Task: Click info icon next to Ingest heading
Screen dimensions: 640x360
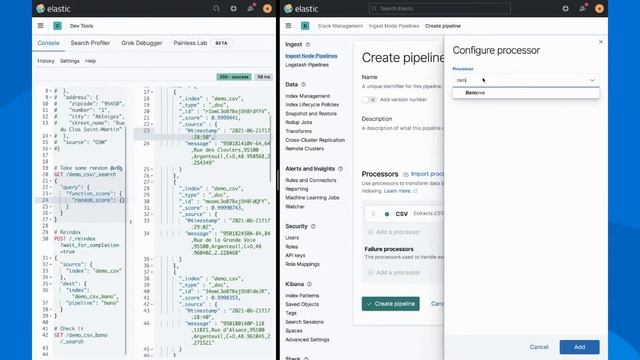Action: (x=308, y=44)
